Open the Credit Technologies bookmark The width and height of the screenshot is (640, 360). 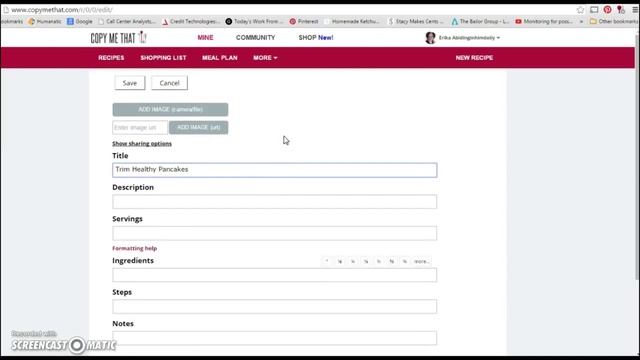pyautogui.click(x=191, y=21)
